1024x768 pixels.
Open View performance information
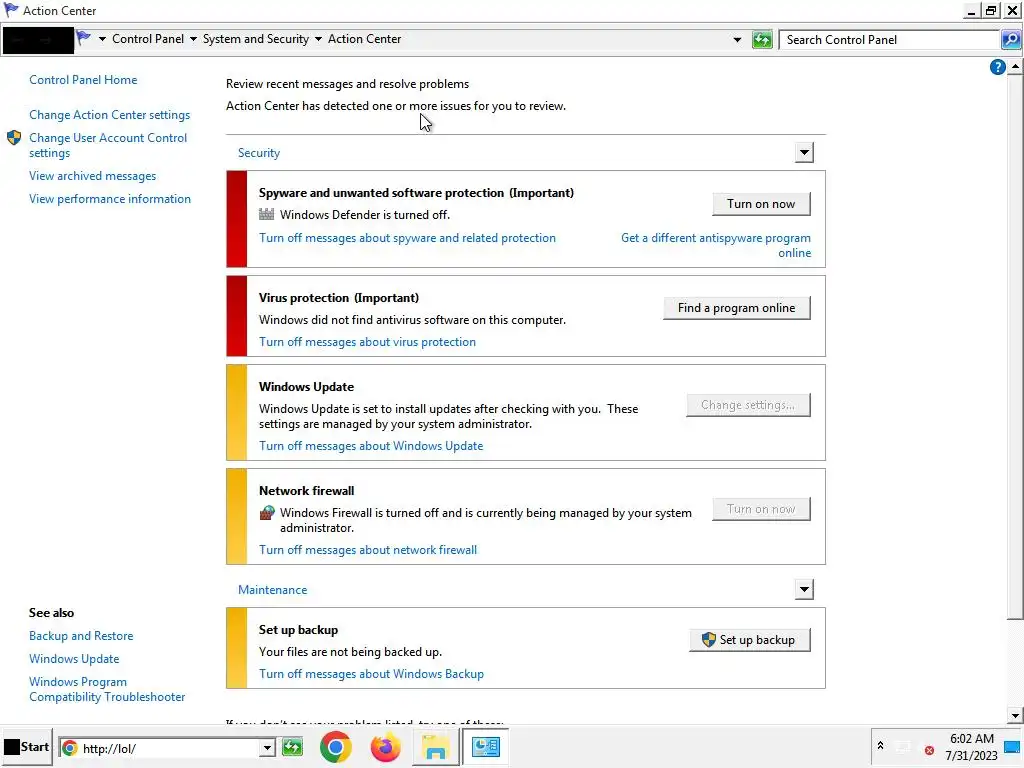click(x=110, y=199)
